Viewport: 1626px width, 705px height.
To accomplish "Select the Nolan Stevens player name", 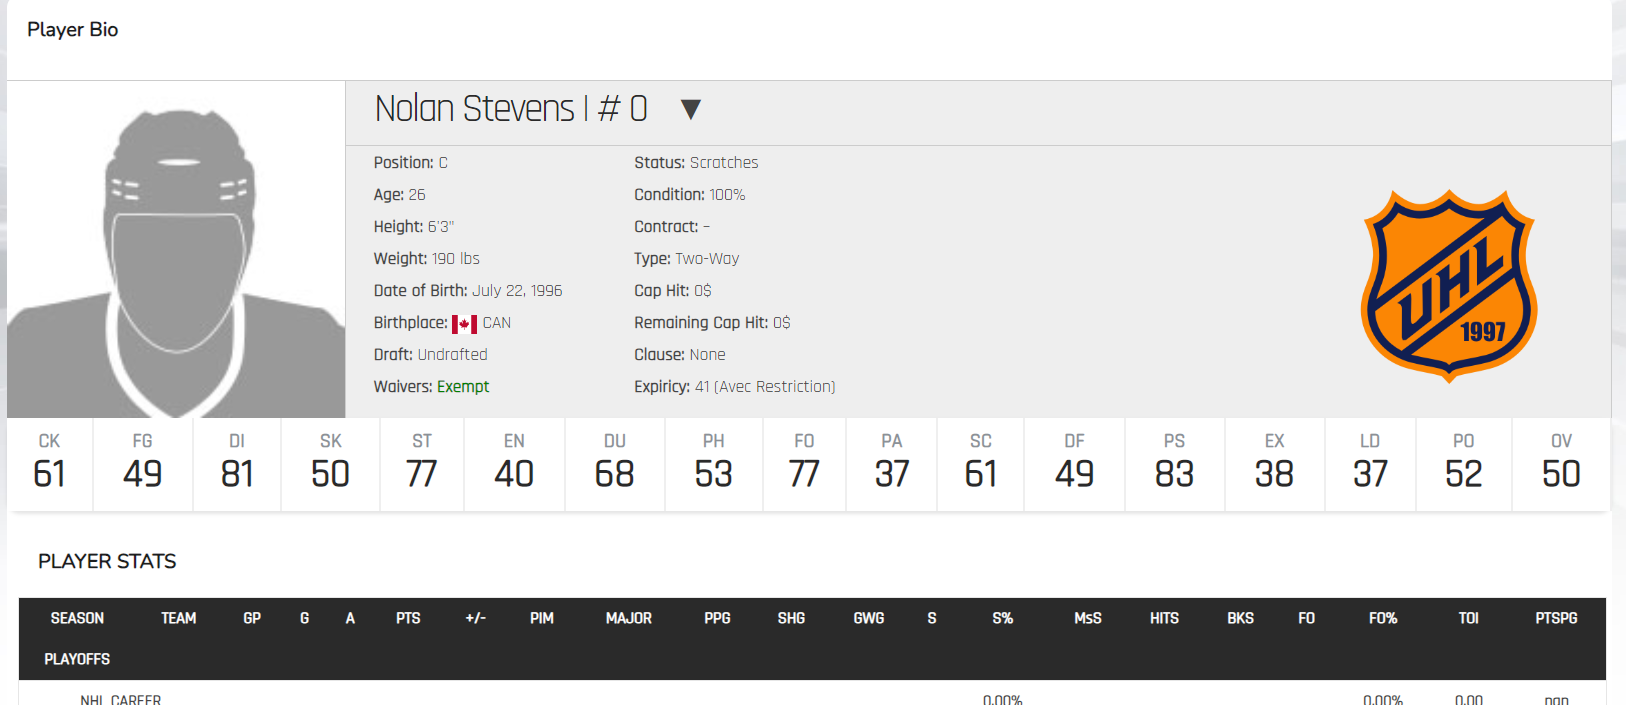I will point(475,108).
